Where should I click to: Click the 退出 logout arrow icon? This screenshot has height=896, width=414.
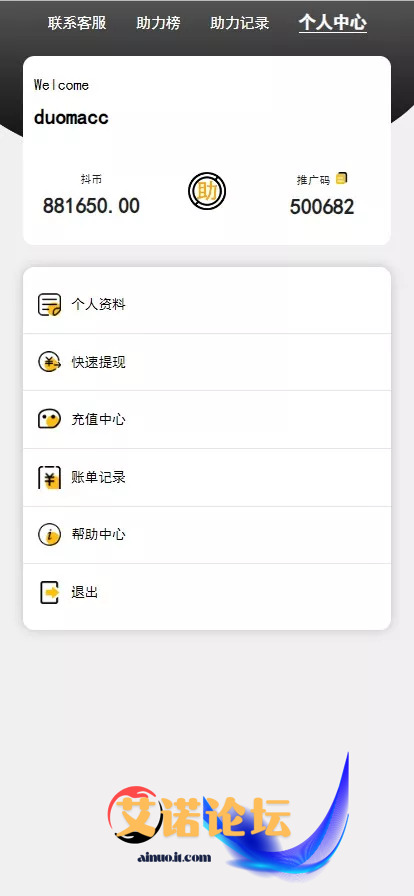tap(50, 592)
